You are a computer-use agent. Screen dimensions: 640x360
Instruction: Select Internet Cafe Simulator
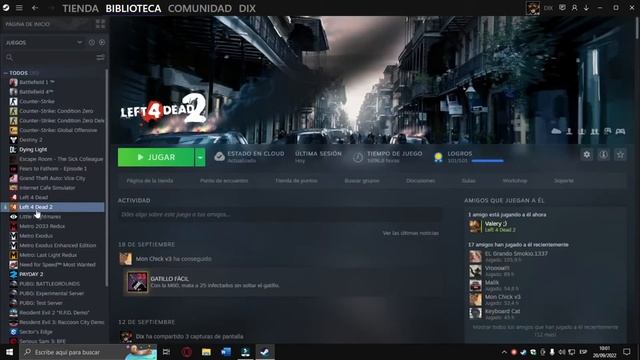click(x=47, y=188)
